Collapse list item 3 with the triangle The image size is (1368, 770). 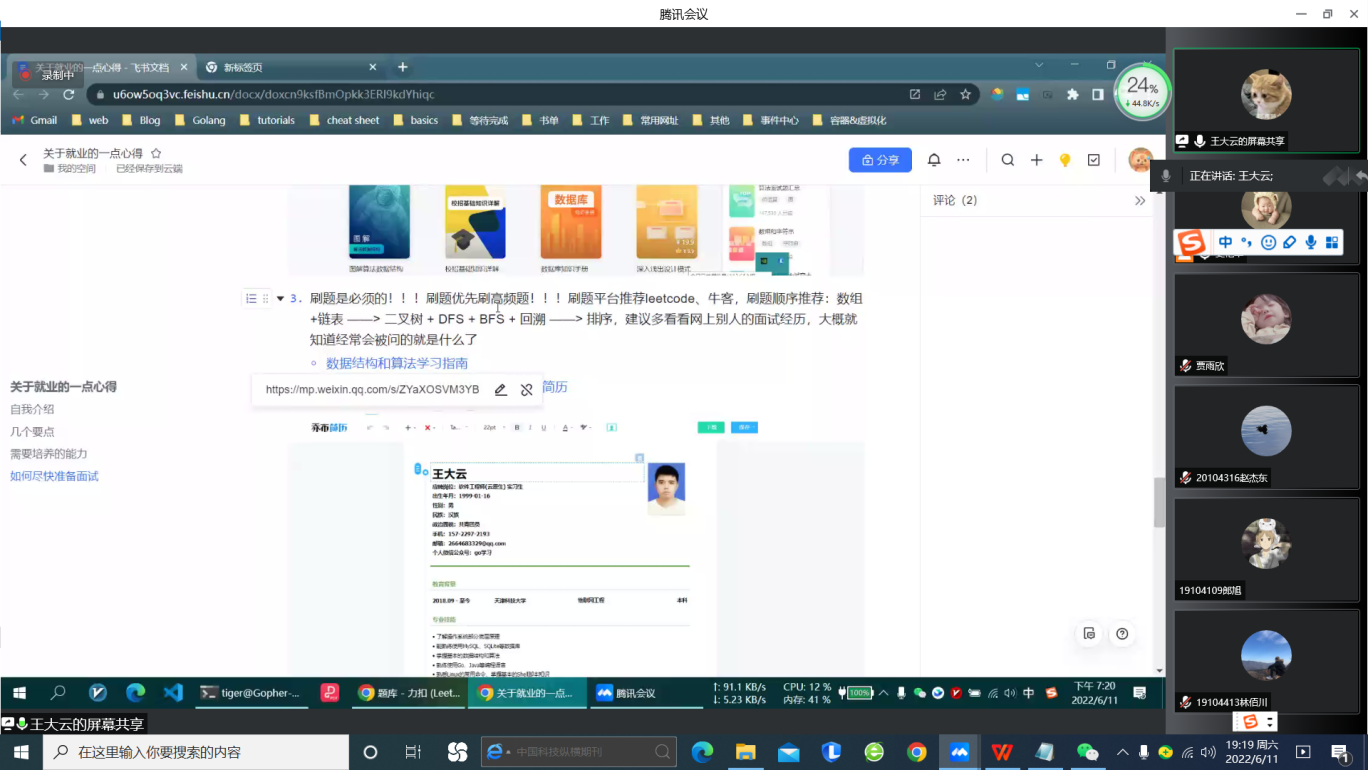(x=280, y=298)
